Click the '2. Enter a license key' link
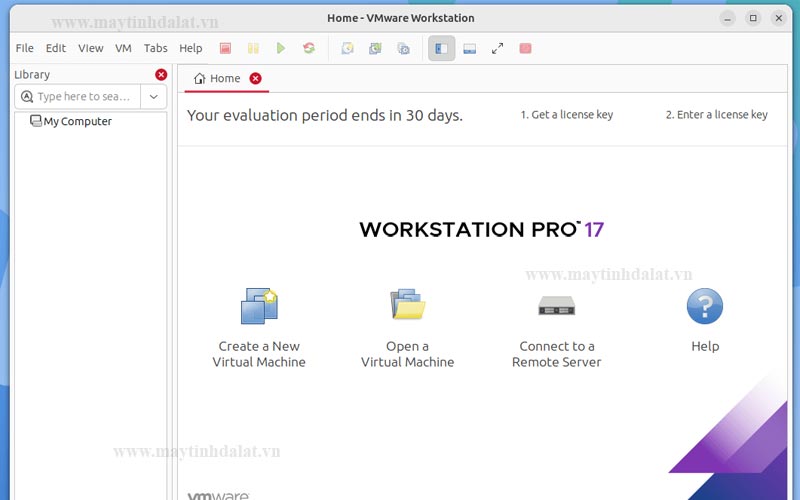This screenshot has height=500, width=800. (716, 115)
